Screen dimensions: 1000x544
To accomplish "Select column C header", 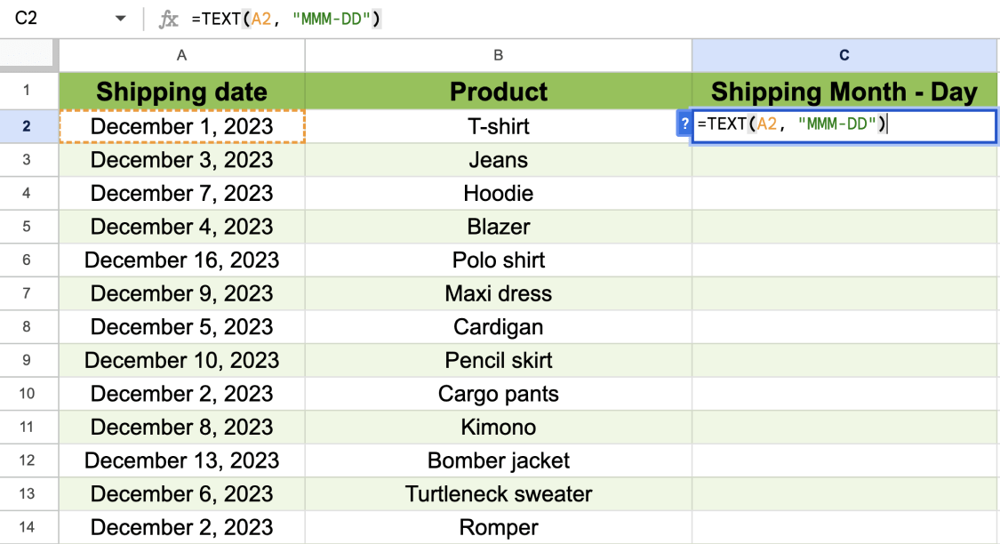I will tap(844, 56).
